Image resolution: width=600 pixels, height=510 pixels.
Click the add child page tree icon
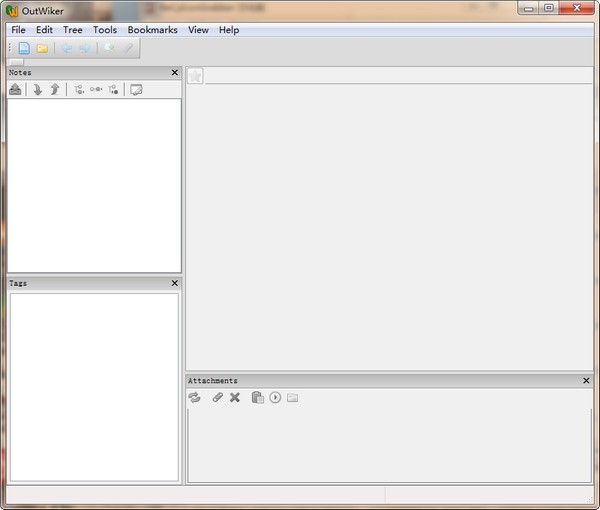coord(113,90)
